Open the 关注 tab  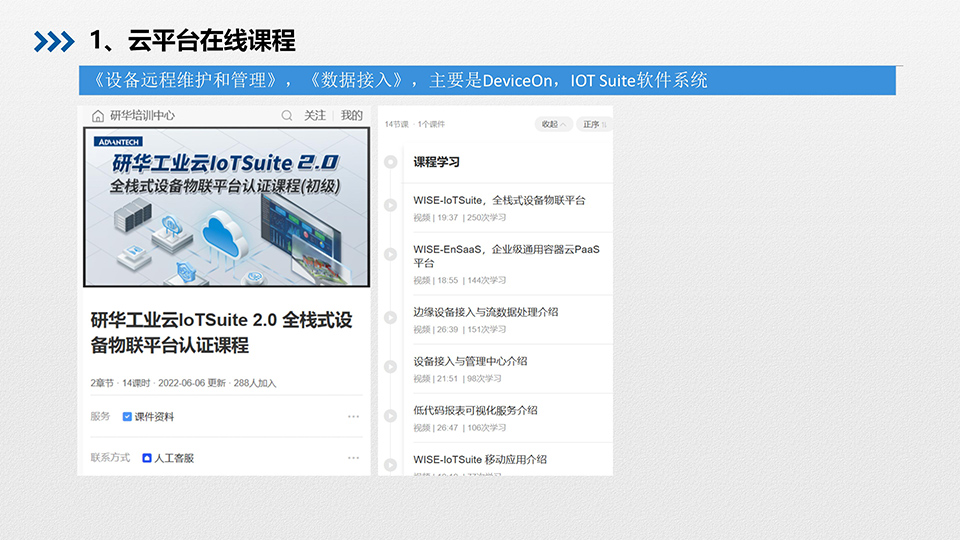coord(315,116)
